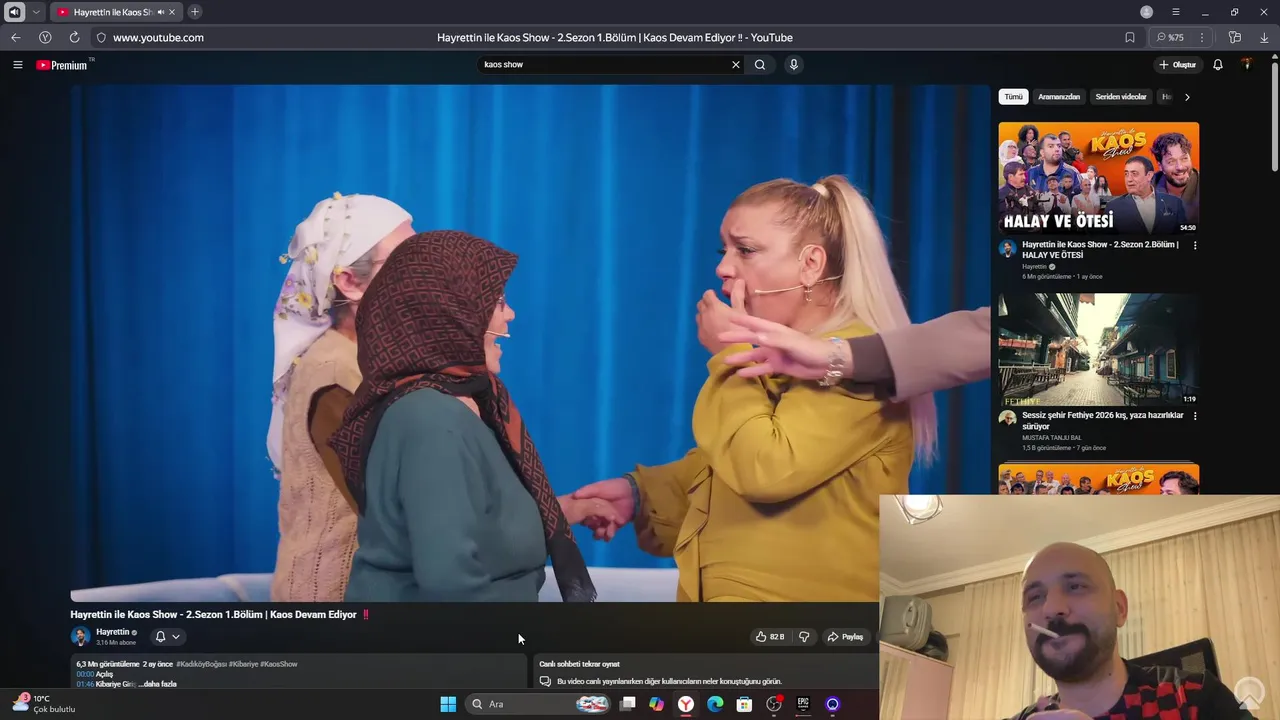Mute the tab via speaker icon

(x=161, y=12)
